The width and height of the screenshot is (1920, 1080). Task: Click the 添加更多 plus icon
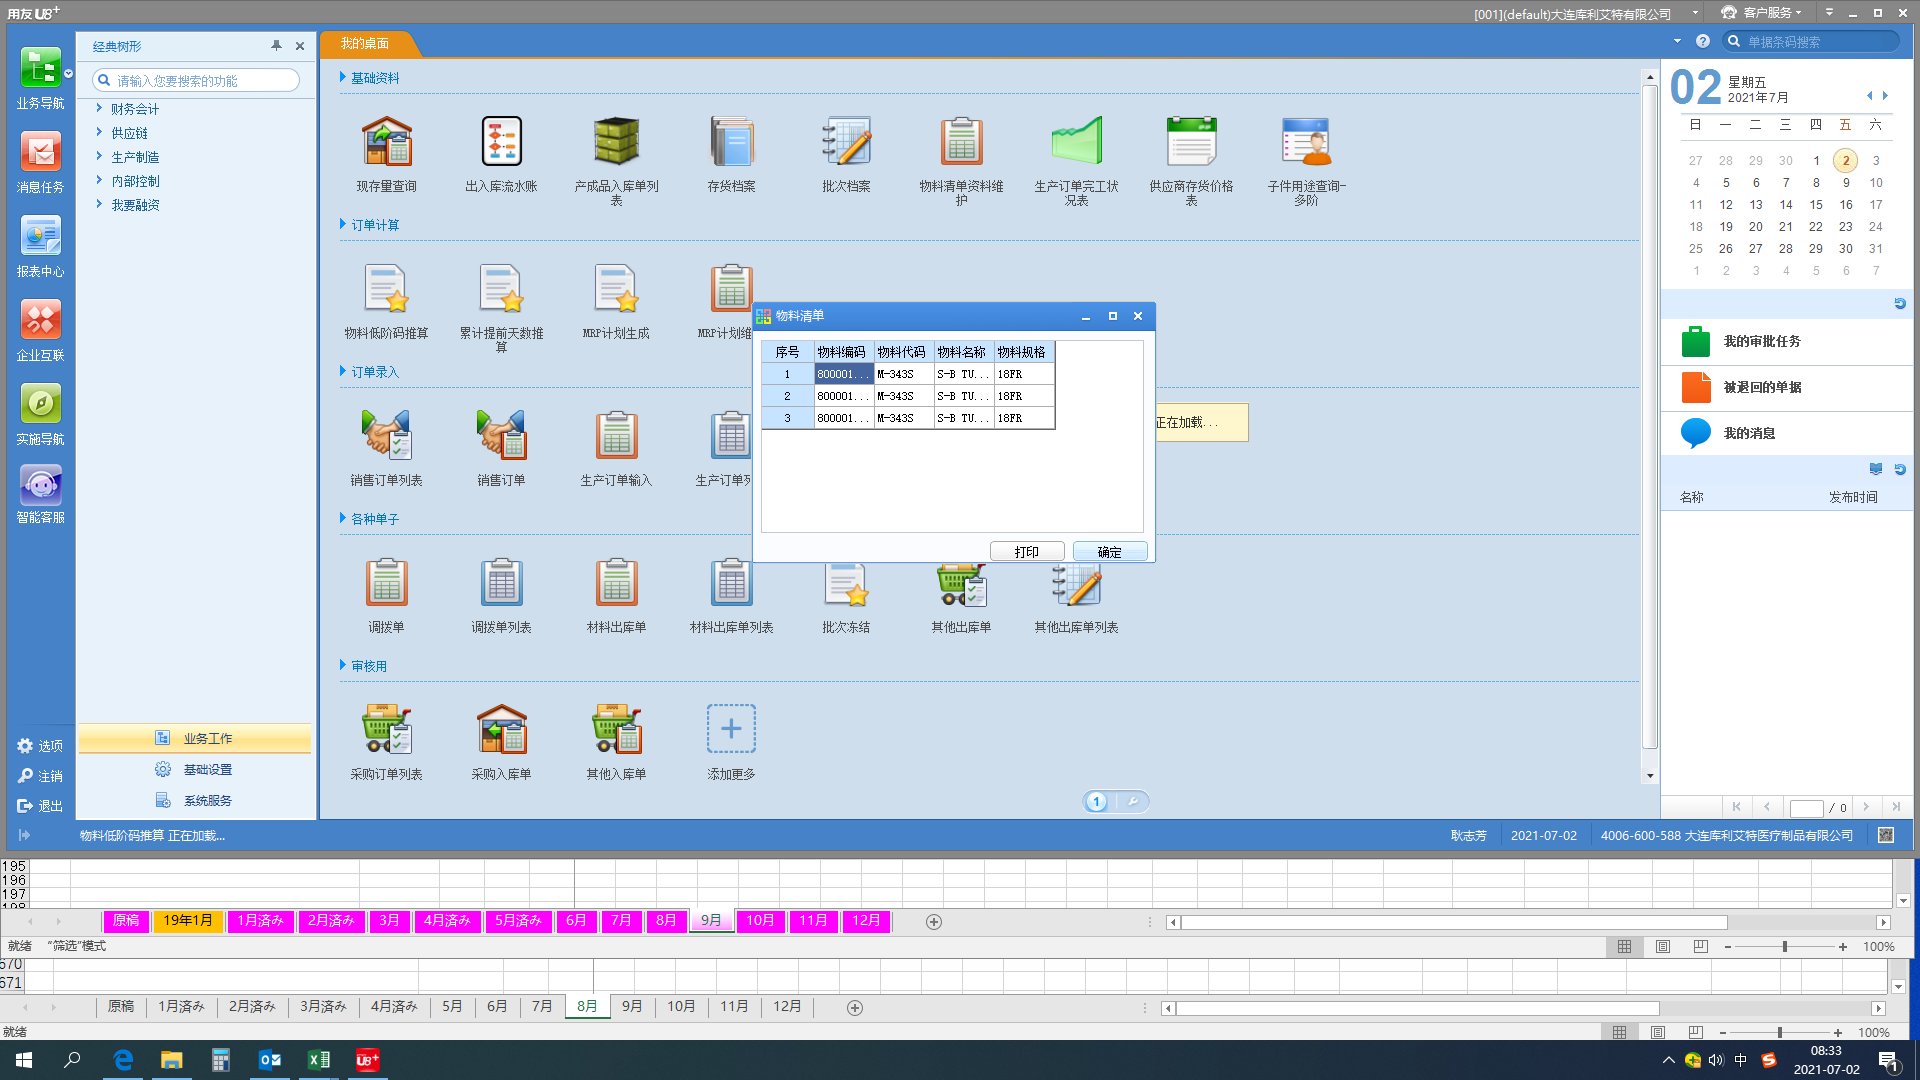click(731, 729)
